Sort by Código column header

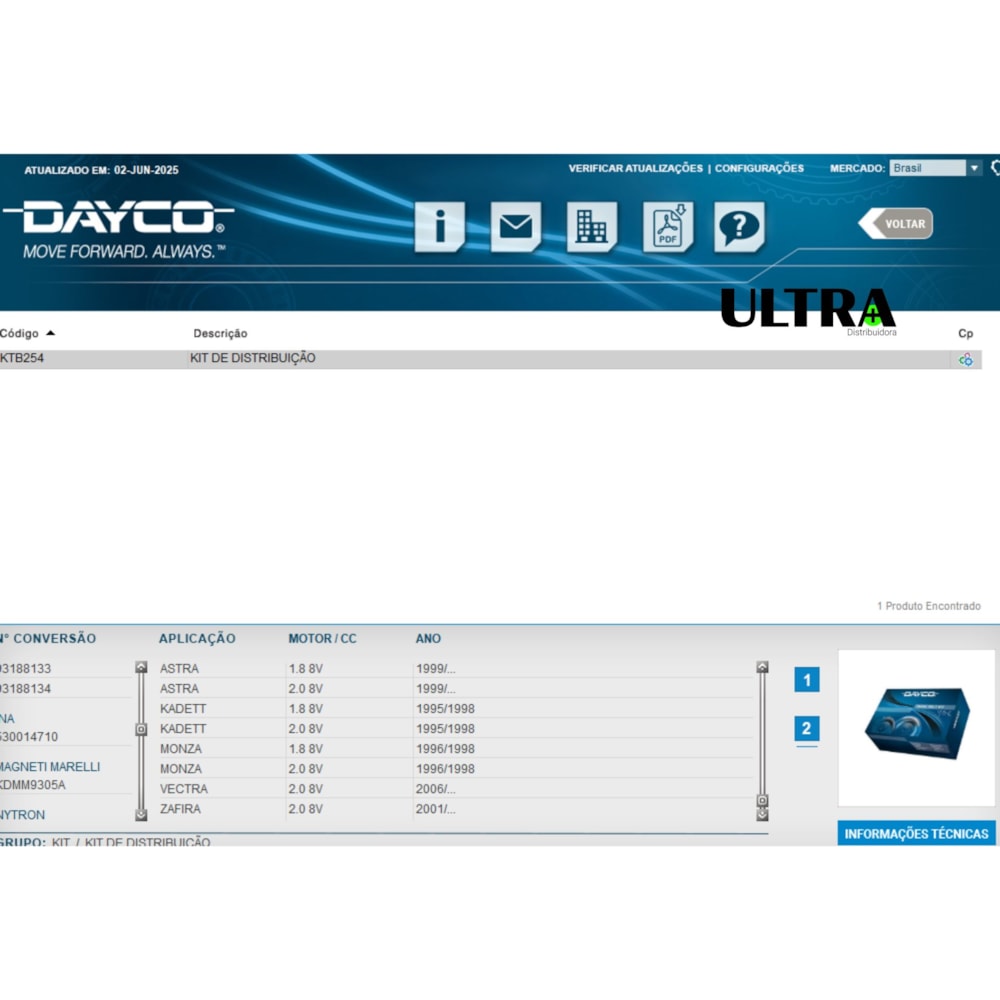(27, 334)
